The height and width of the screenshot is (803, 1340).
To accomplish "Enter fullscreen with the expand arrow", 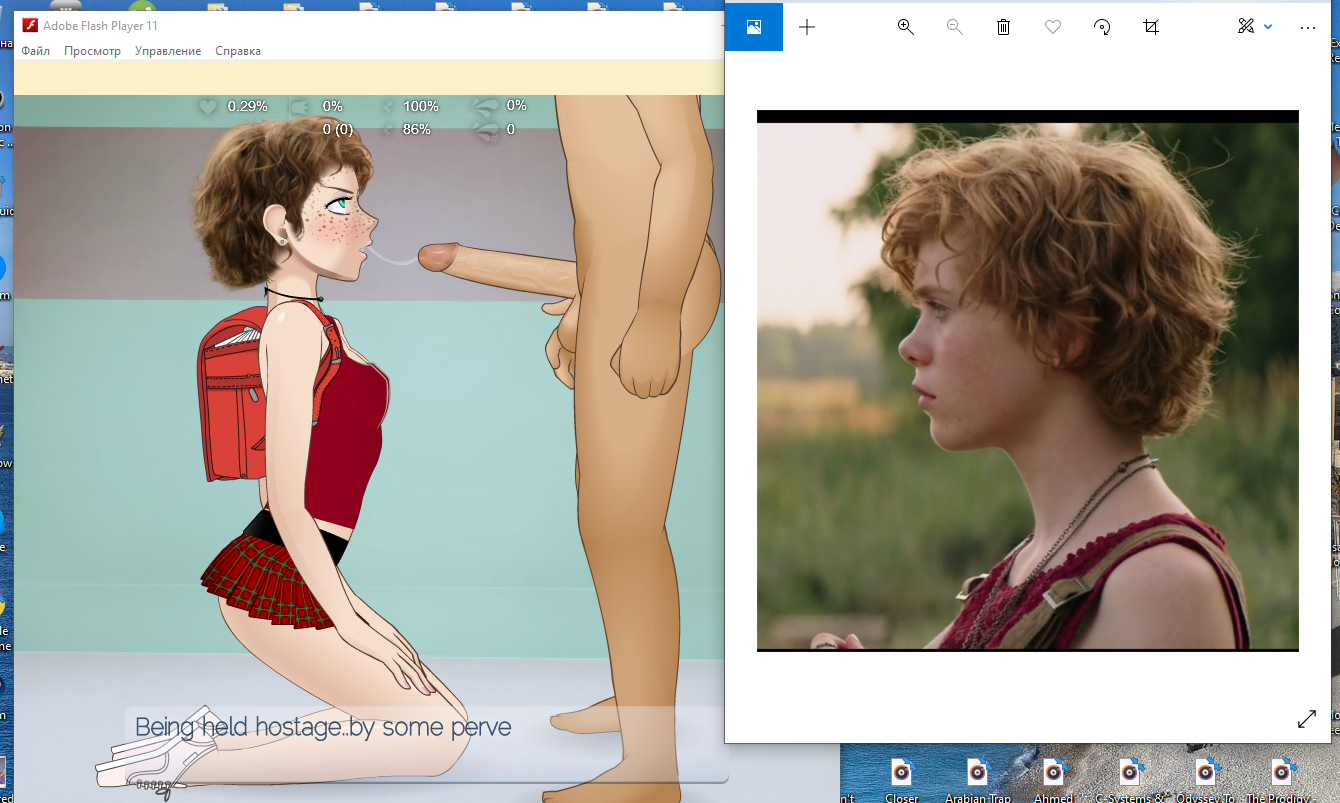I will click(1307, 719).
